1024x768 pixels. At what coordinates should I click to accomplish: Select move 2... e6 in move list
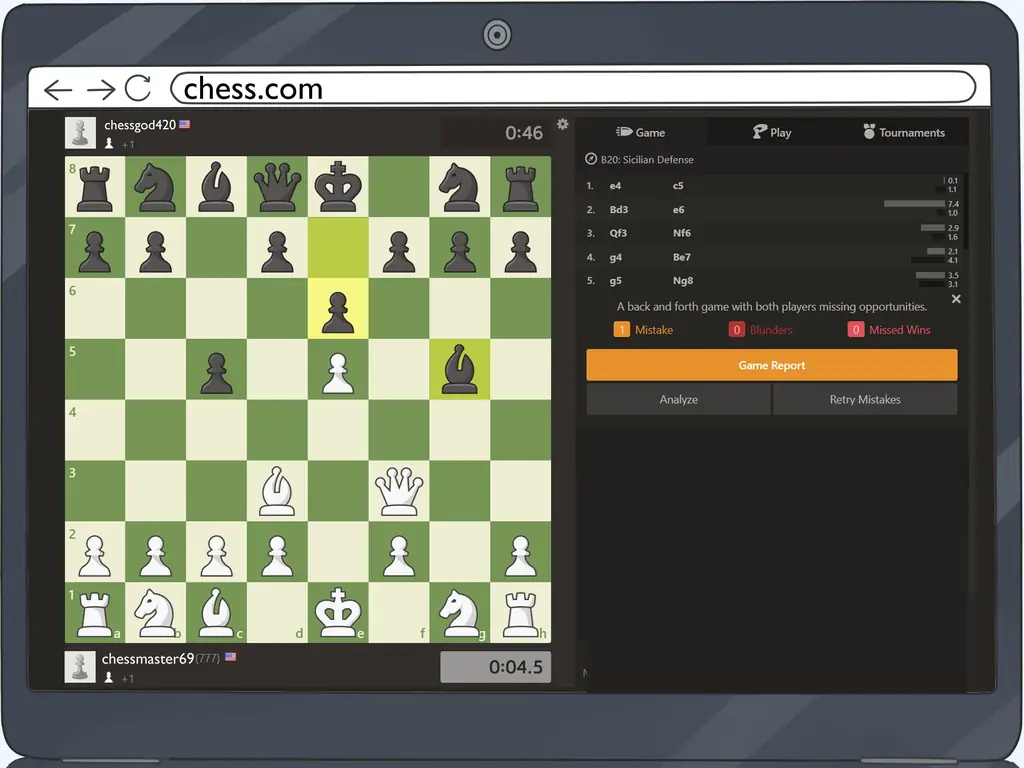coord(679,210)
